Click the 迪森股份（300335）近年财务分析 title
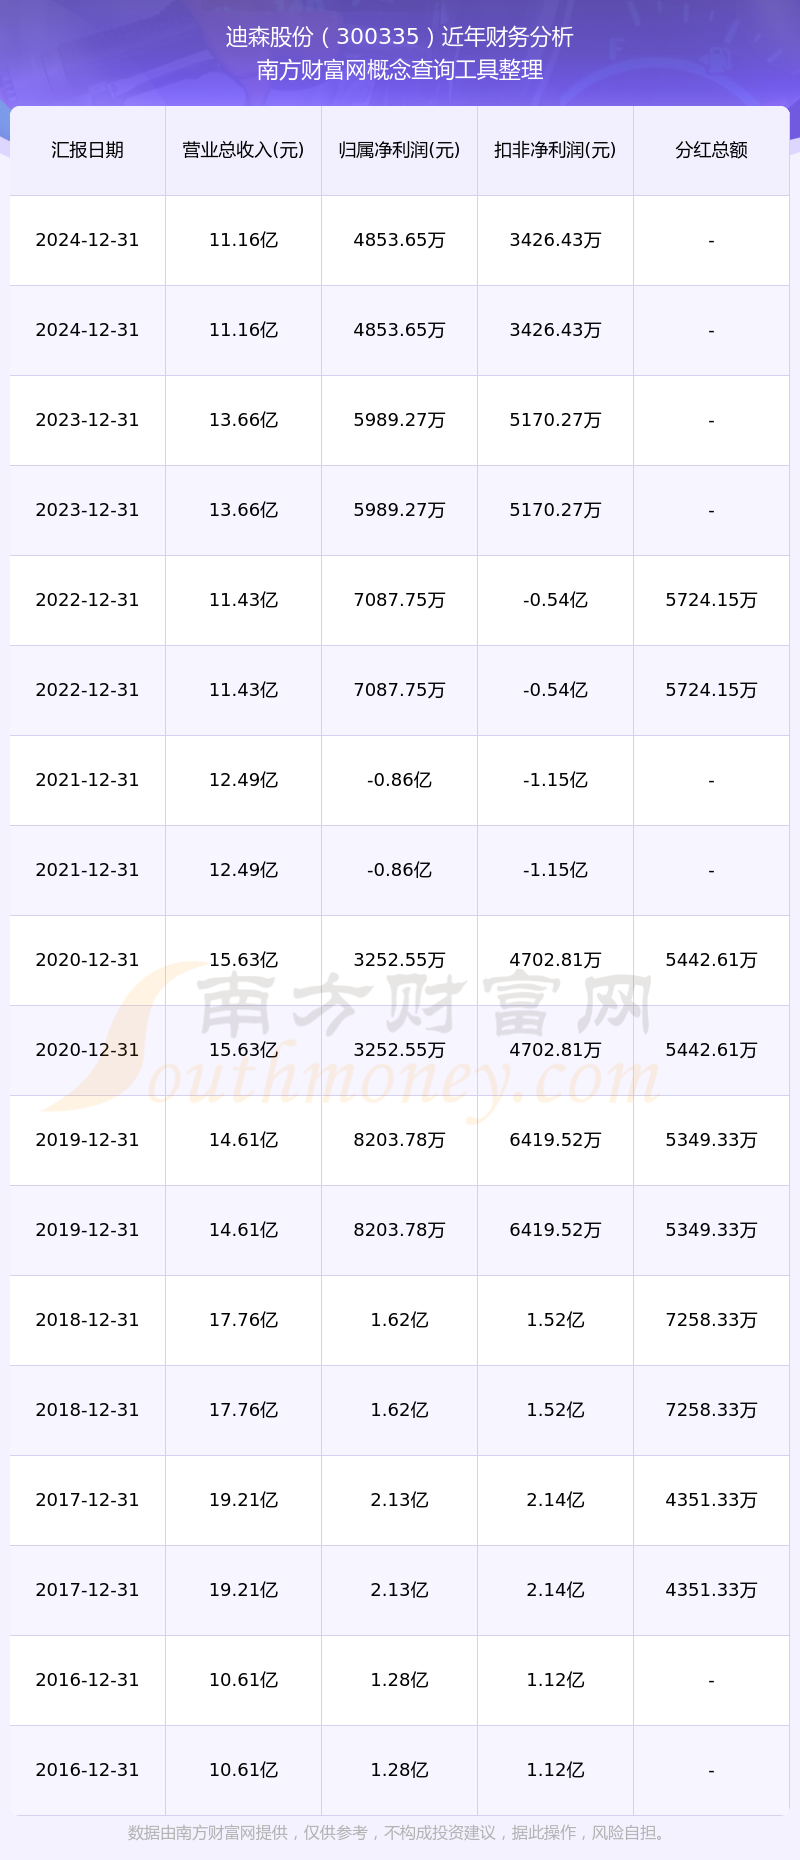The image size is (800, 1860). (x=400, y=37)
